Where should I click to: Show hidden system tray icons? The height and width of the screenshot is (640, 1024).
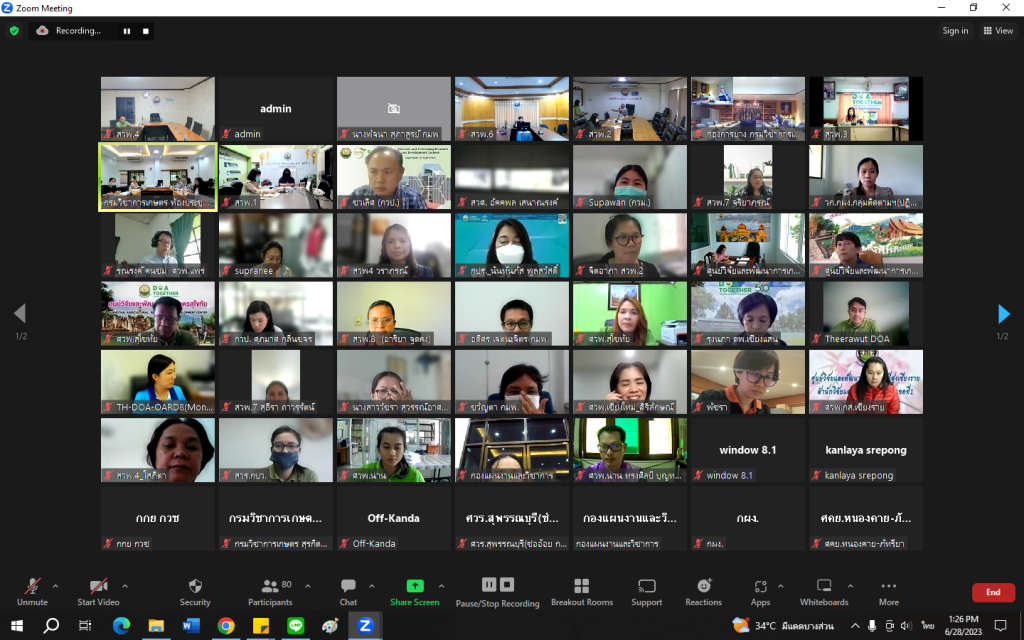pyautogui.click(x=855, y=626)
